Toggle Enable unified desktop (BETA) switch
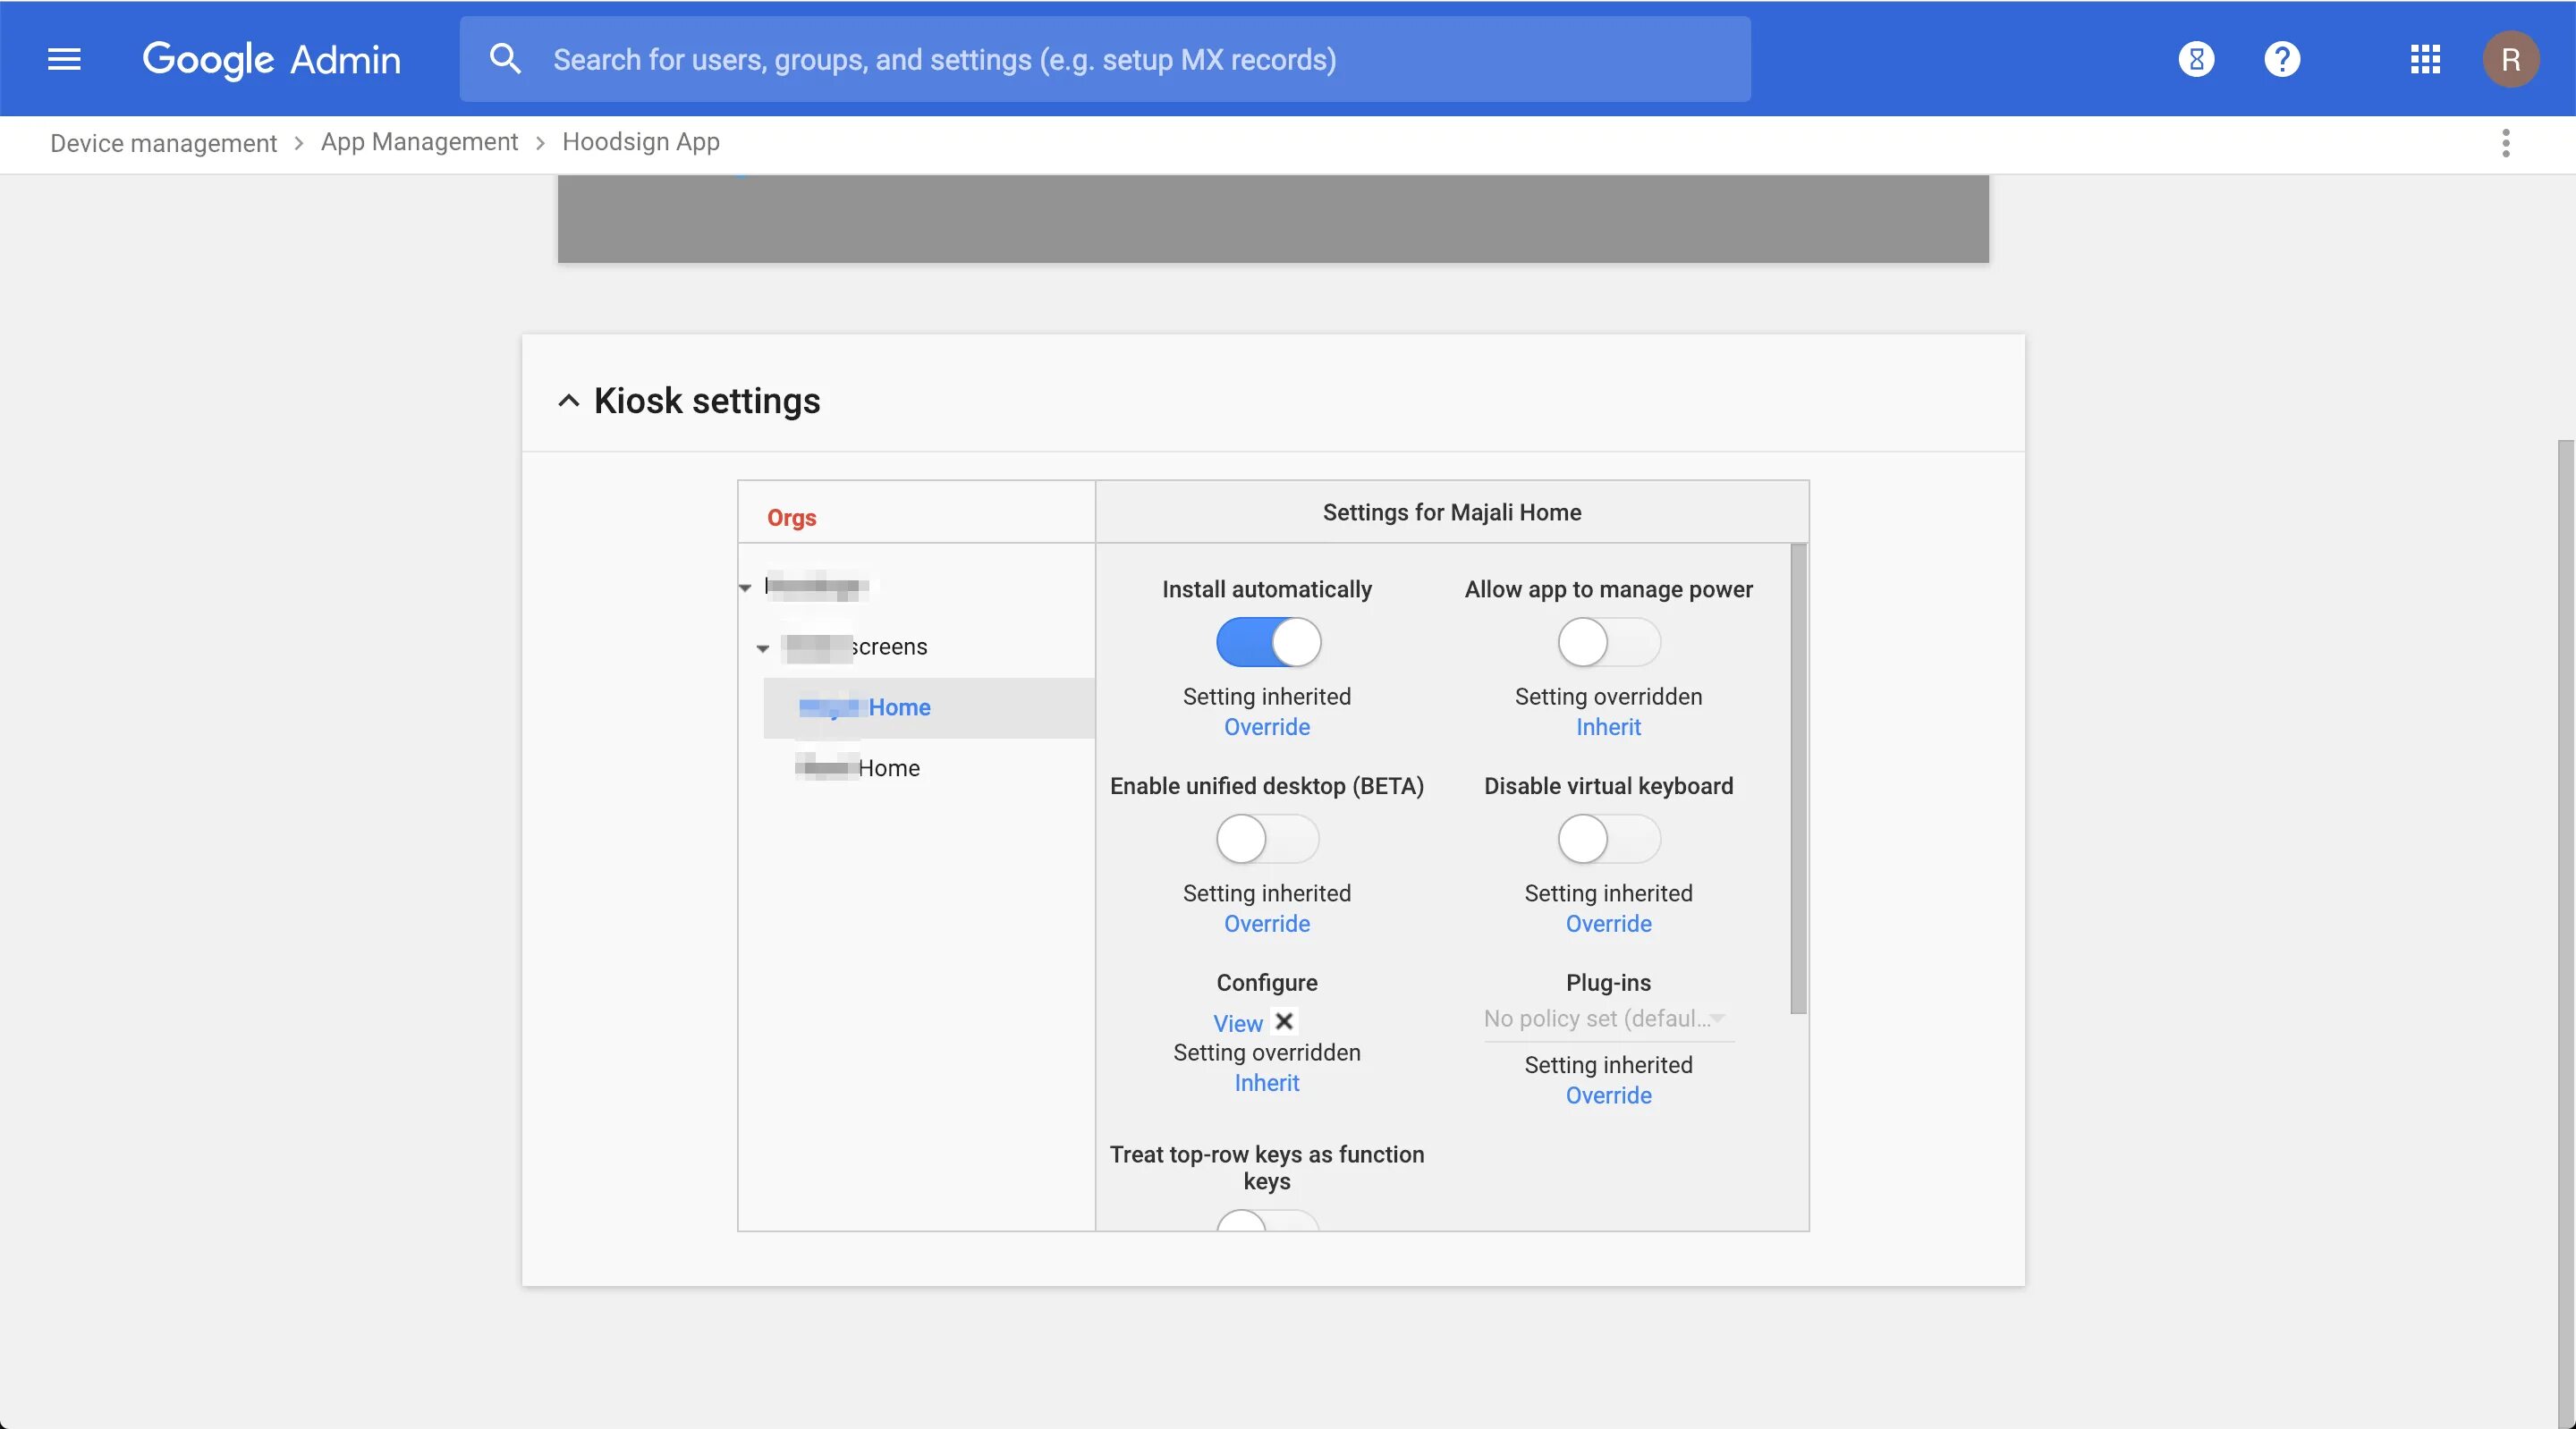2576x1429 pixels. point(1268,838)
